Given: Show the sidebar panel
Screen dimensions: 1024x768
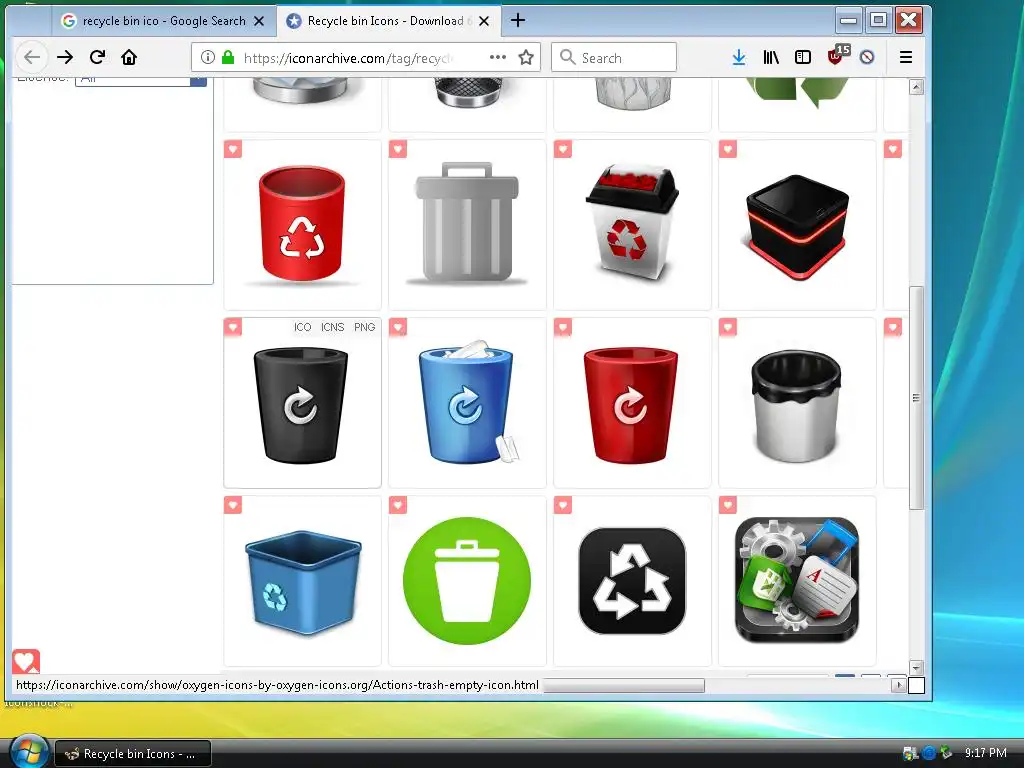Looking at the screenshot, I should coord(803,57).
